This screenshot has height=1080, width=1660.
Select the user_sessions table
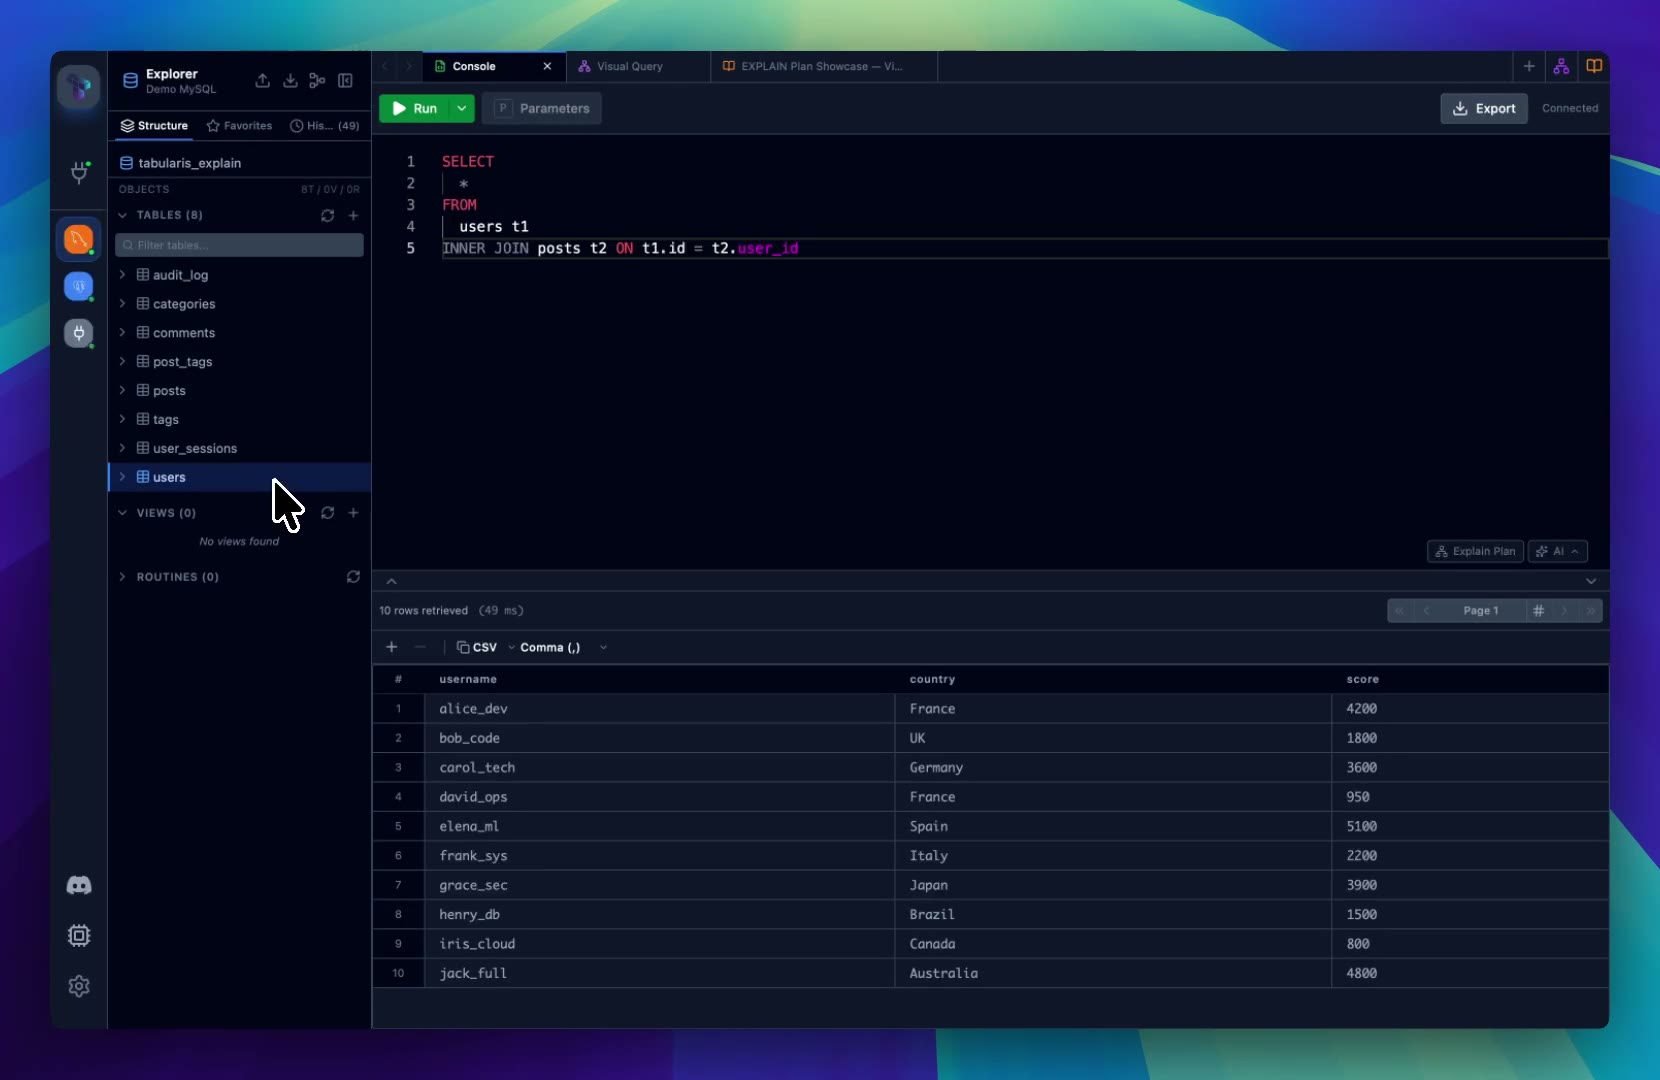(195, 449)
